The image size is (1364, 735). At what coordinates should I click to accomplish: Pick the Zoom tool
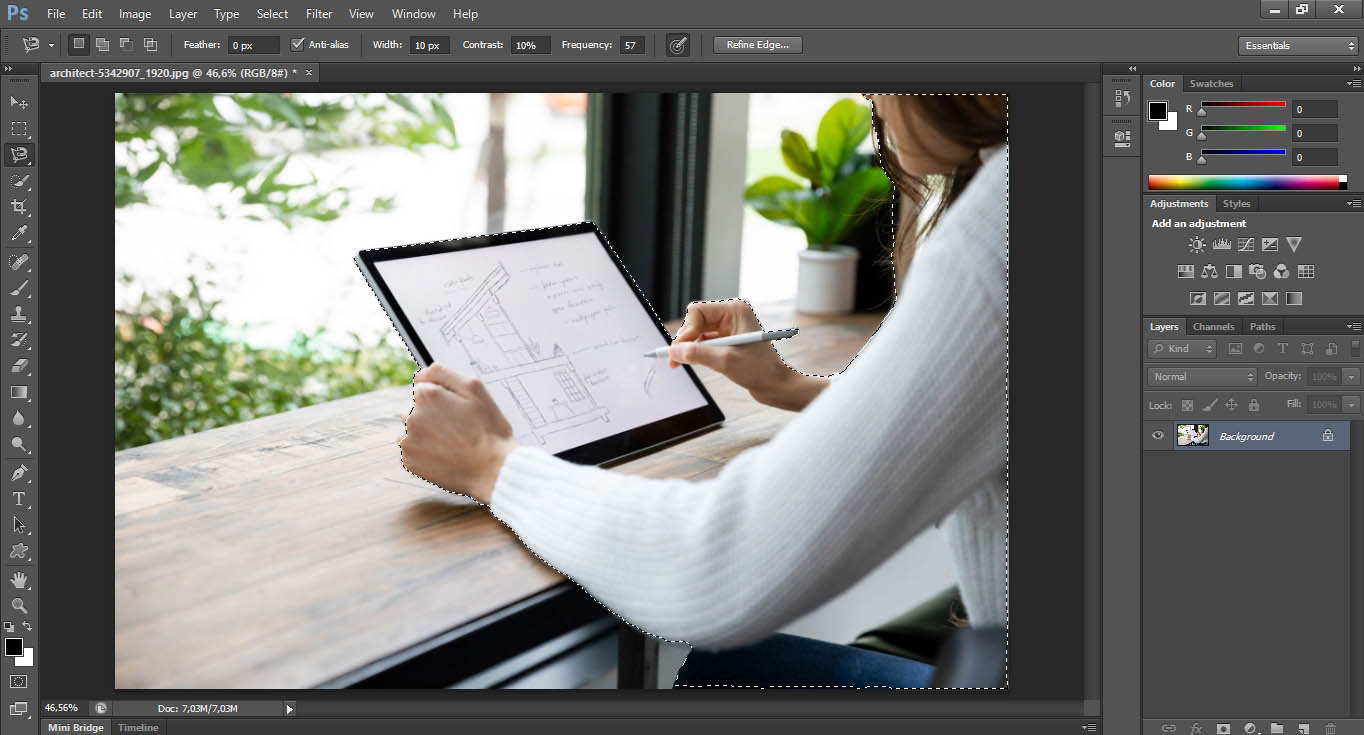pos(18,605)
